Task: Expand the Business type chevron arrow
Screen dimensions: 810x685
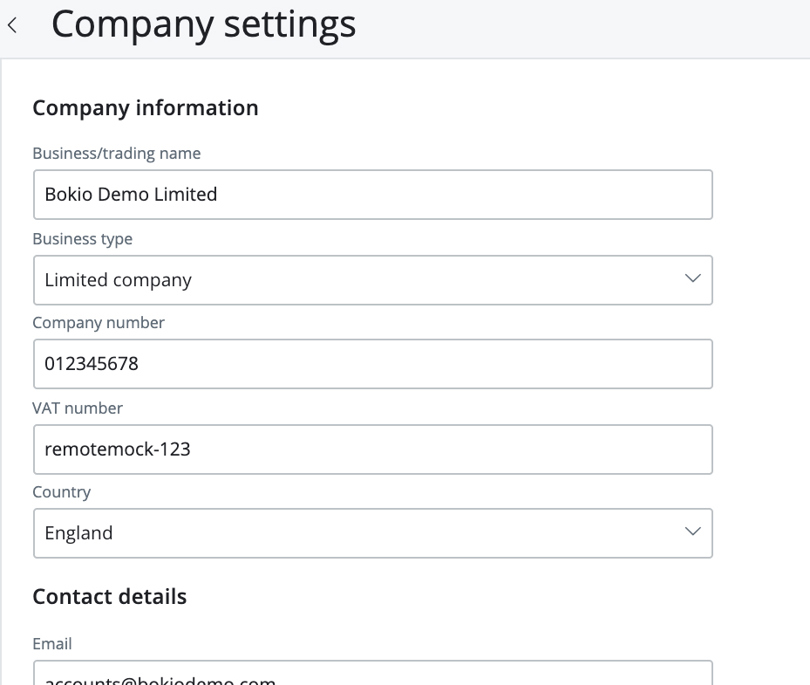Action: (x=694, y=280)
